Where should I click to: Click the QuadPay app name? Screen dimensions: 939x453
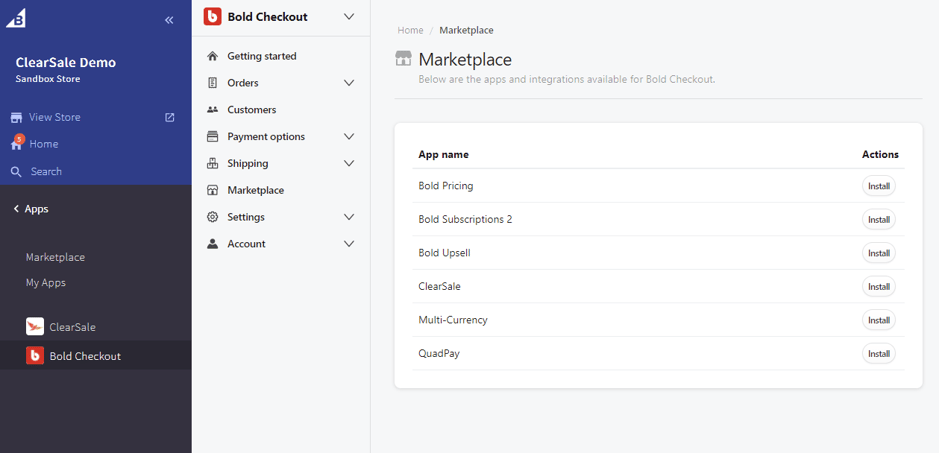tap(439, 354)
